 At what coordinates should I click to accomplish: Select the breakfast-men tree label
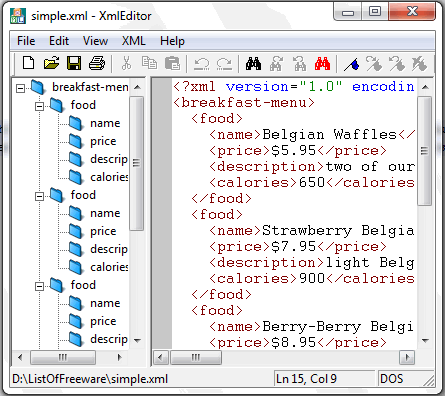pyautogui.click(x=90, y=87)
